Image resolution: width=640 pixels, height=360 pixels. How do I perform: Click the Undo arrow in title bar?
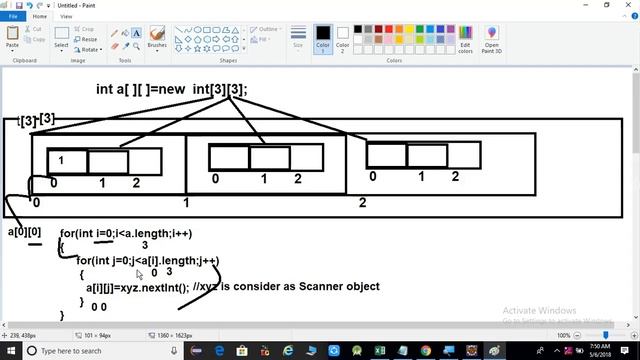[x=29, y=5]
